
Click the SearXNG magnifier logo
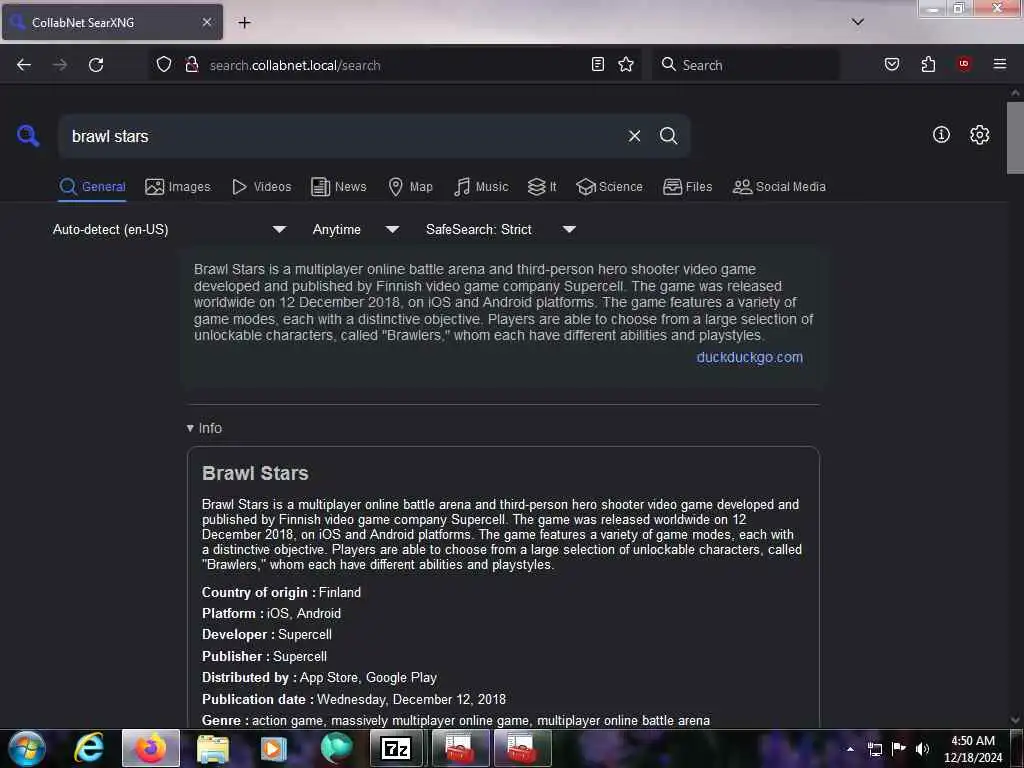coord(28,136)
